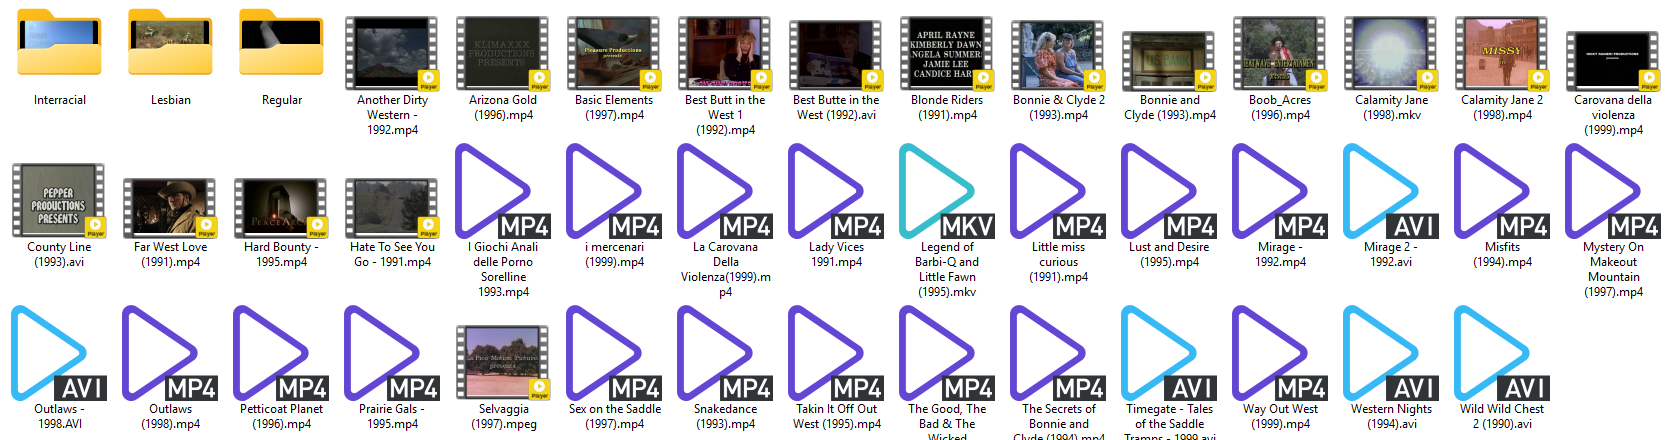
Task: Click the filename 'Best Butte in the West (1992).avi'
Action: pyautogui.click(x=836, y=107)
